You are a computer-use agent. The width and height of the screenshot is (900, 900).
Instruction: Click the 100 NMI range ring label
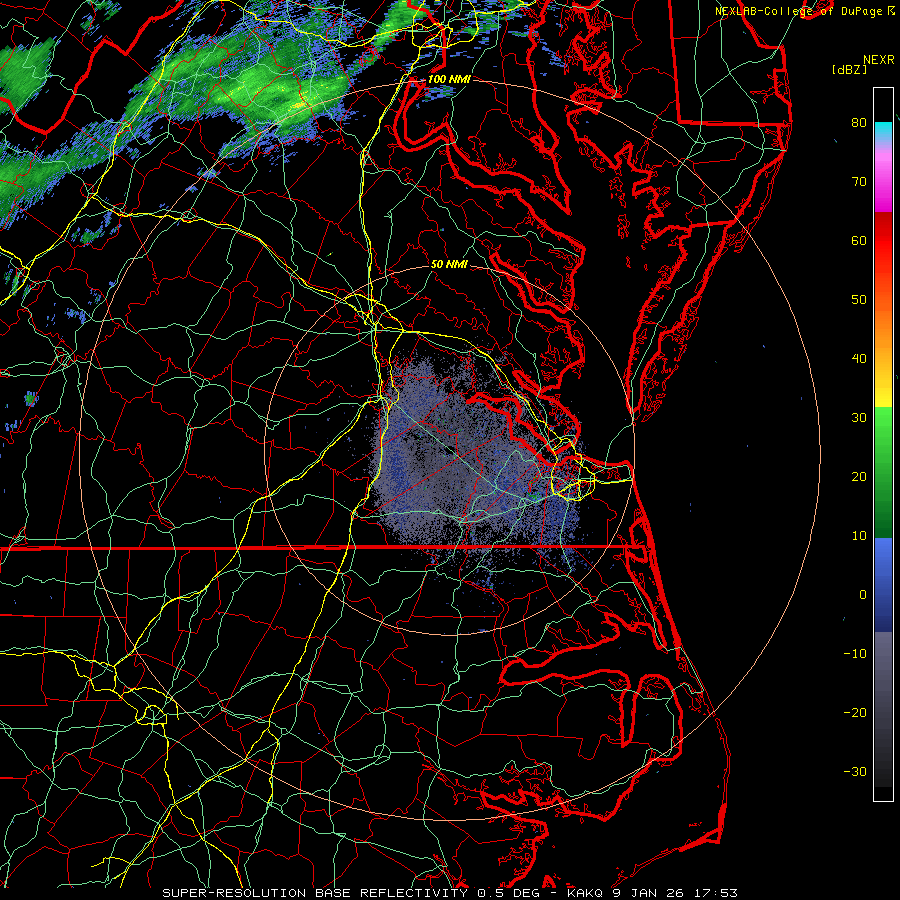click(449, 79)
